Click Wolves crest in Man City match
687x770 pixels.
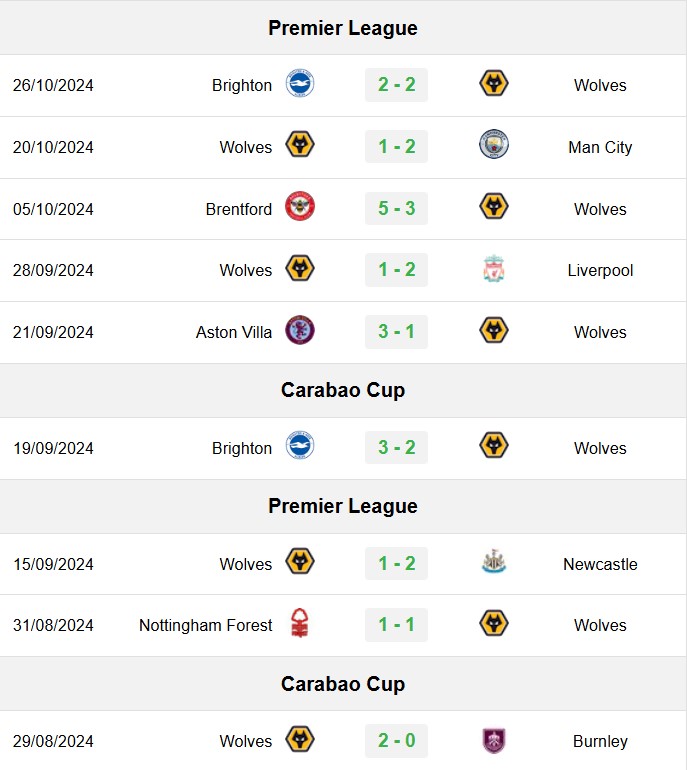click(x=300, y=145)
